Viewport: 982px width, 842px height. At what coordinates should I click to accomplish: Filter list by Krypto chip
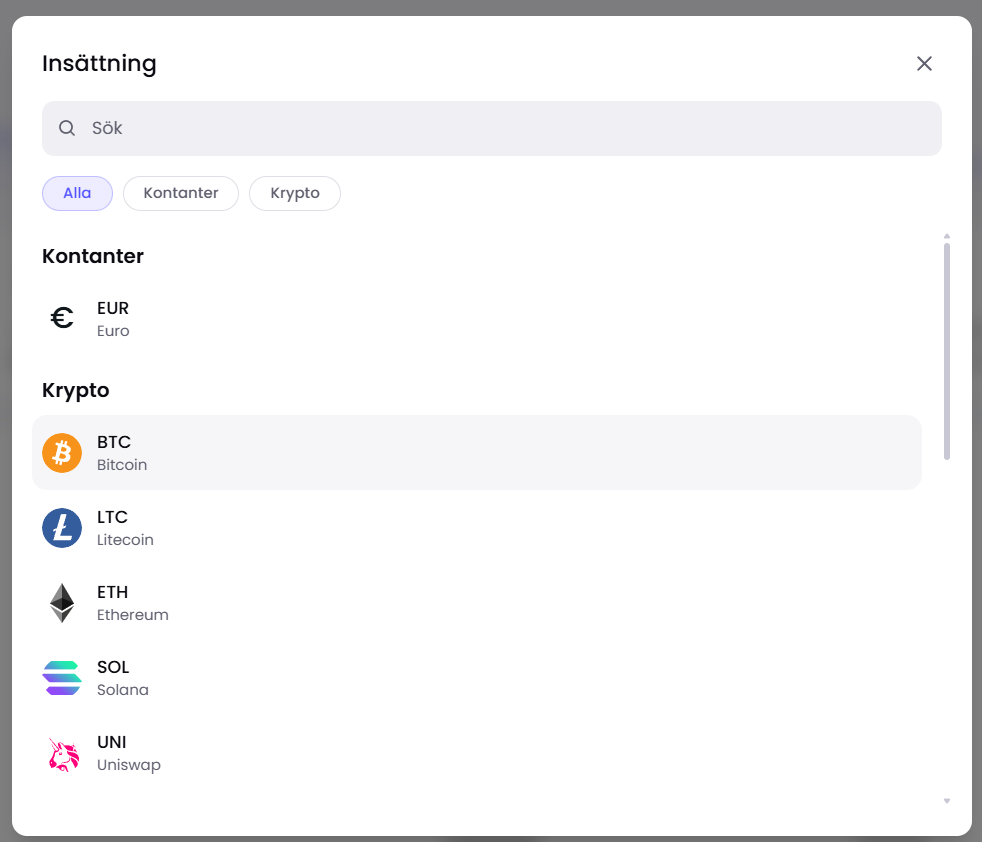(x=295, y=193)
